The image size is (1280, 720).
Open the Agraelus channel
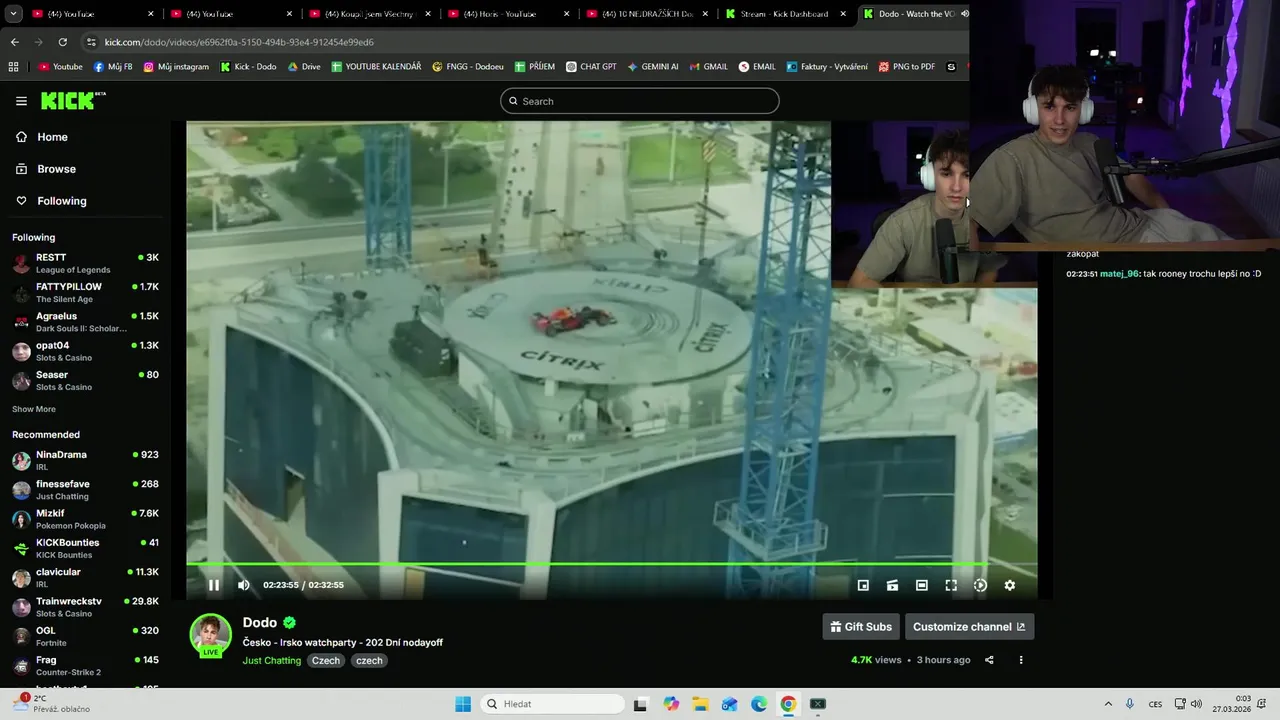[x=85, y=322]
